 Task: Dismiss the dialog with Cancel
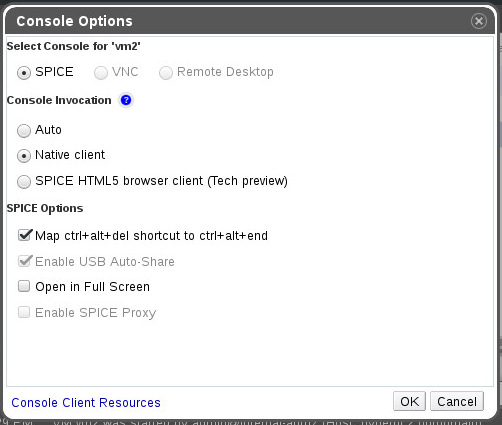[457, 401]
